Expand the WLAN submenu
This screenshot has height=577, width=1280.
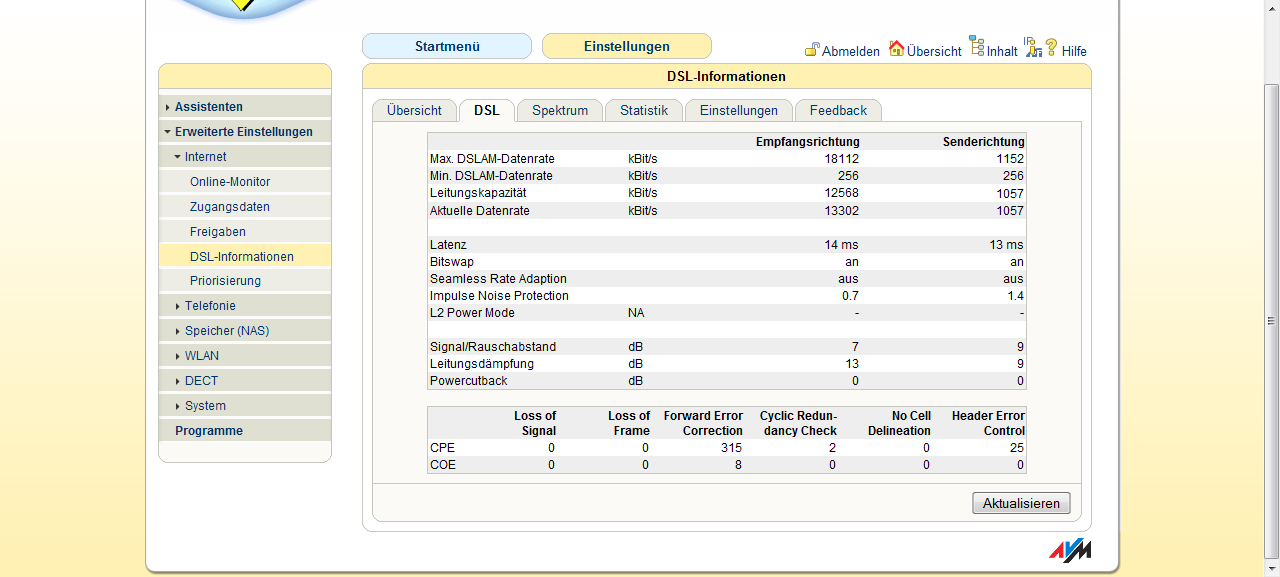pyautogui.click(x=201, y=356)
